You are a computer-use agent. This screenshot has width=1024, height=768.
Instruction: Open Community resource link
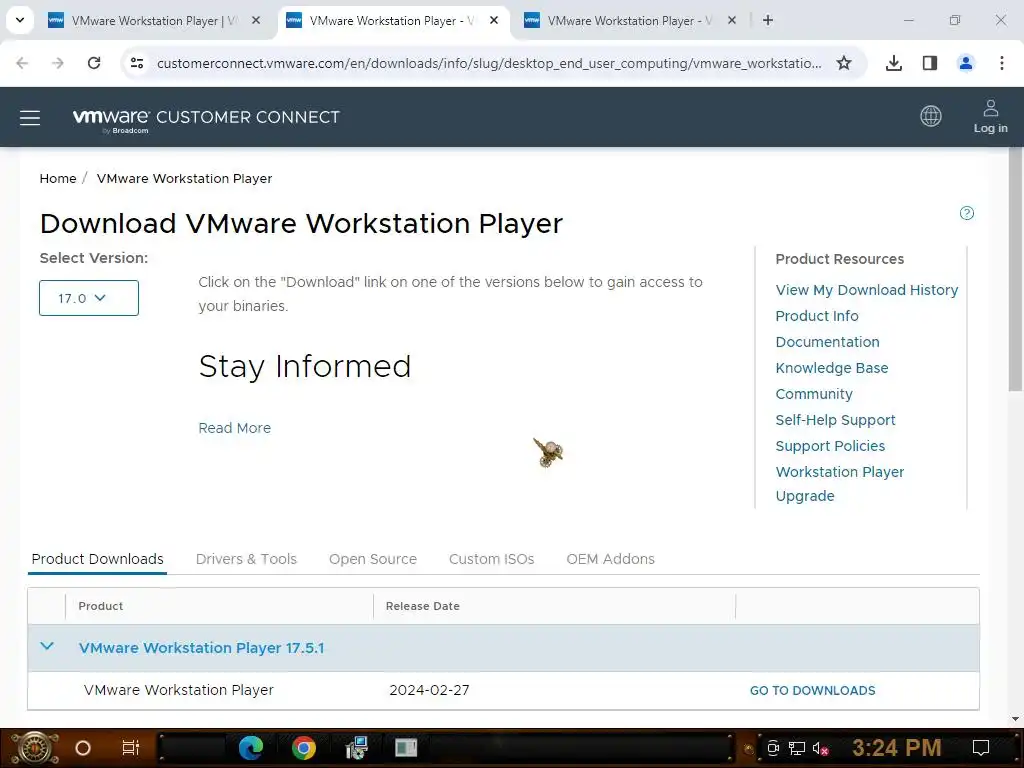coord(814,394)
